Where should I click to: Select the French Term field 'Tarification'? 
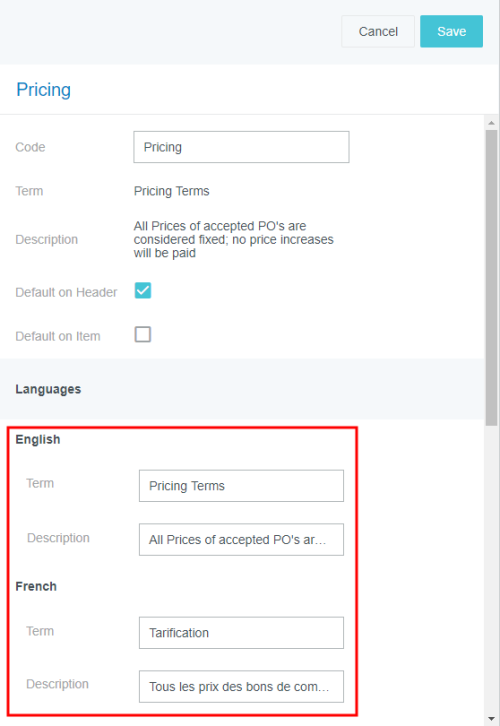(241, 632)
